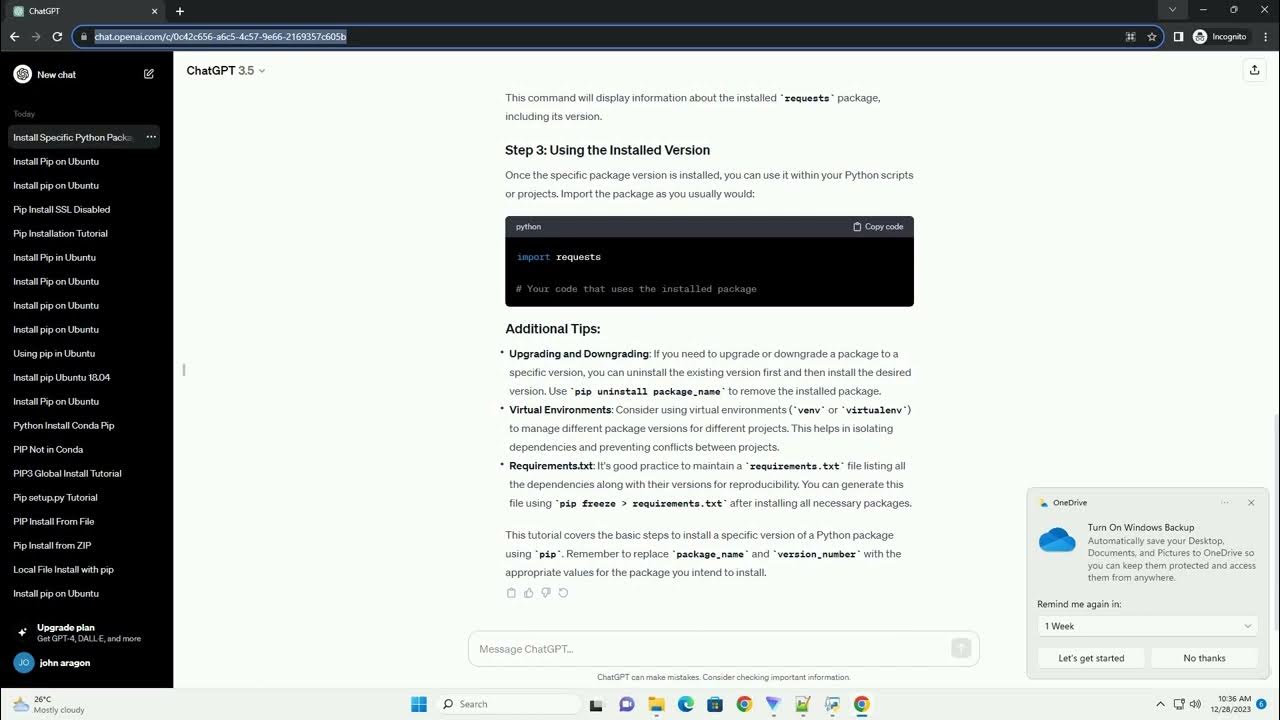This screenshot has width=1280, height=720.
Task: Open Microsoft Store from the taskbar
Action: (715, 704)
